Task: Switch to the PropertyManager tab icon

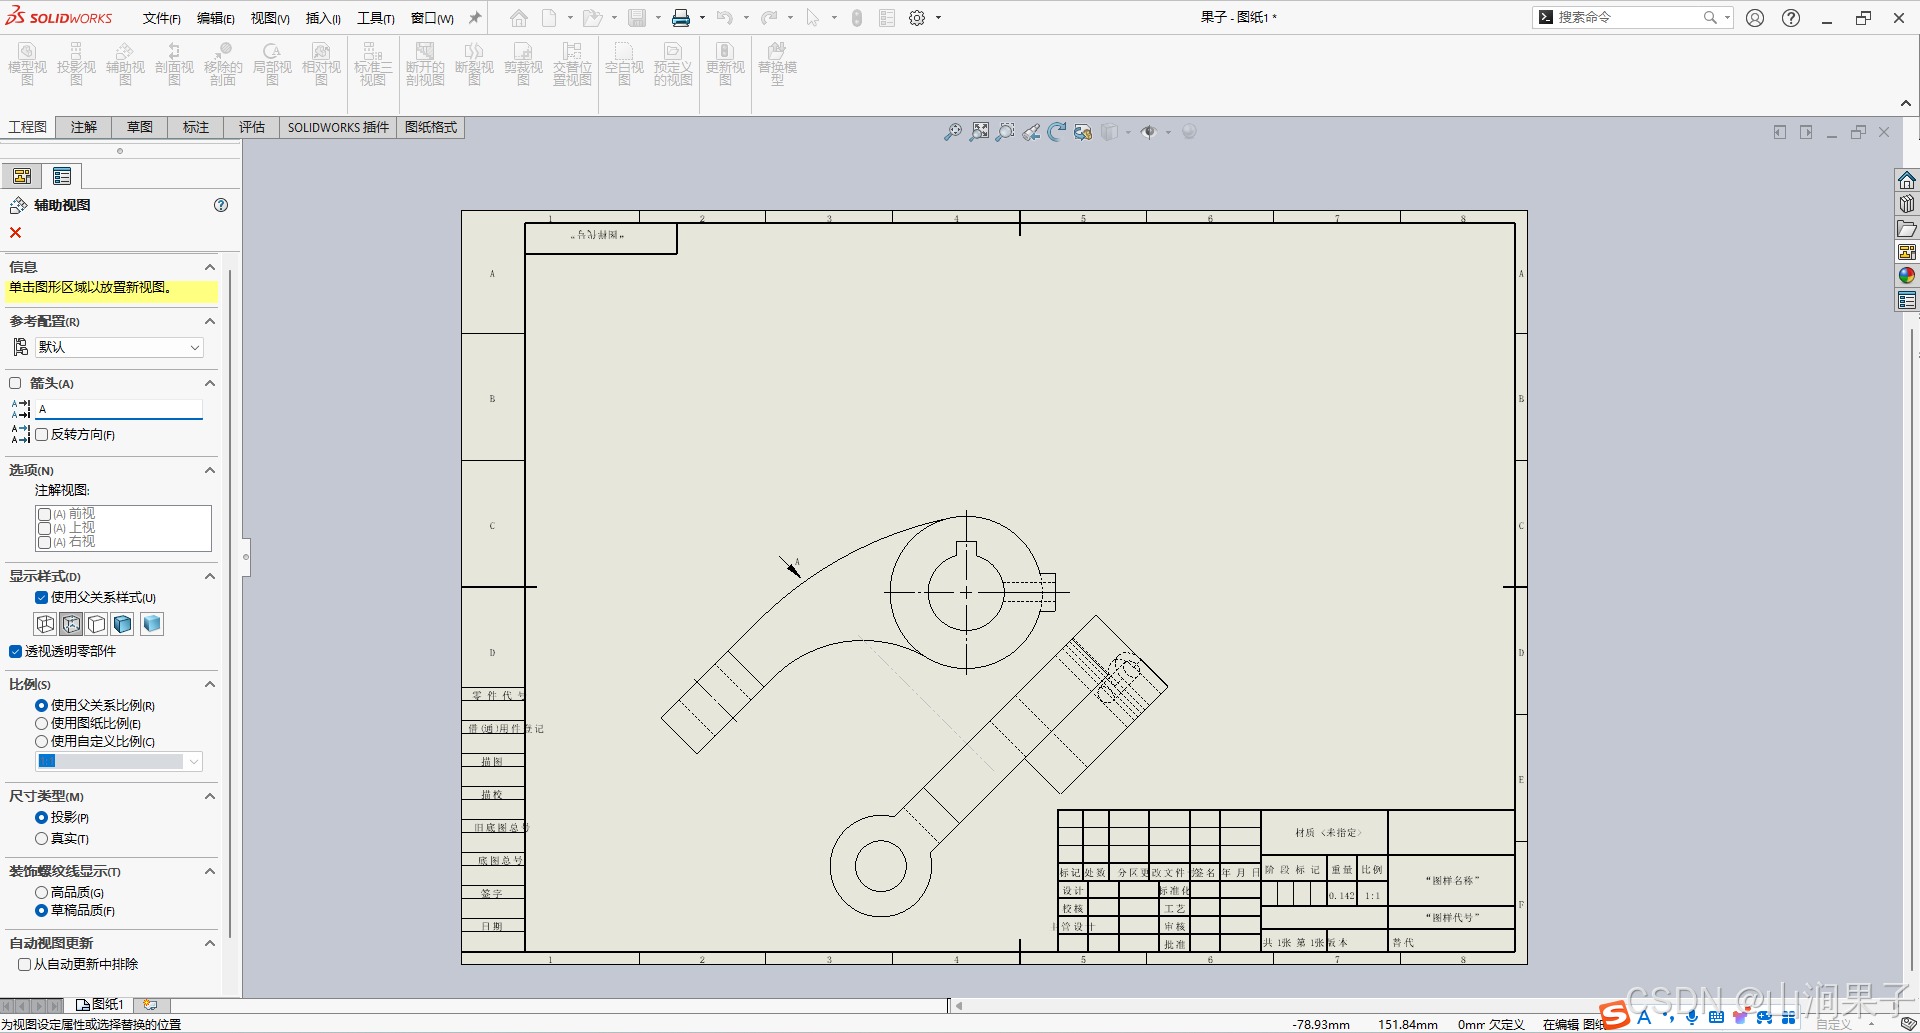Action: [62, 177]
